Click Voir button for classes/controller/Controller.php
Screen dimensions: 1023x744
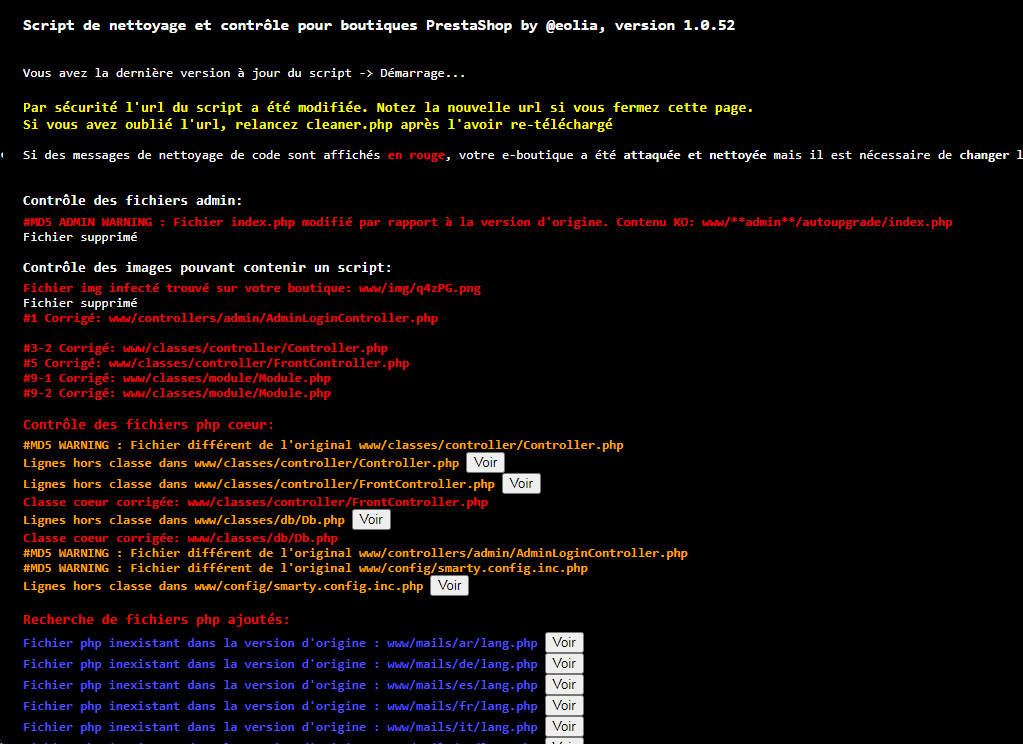485,463
